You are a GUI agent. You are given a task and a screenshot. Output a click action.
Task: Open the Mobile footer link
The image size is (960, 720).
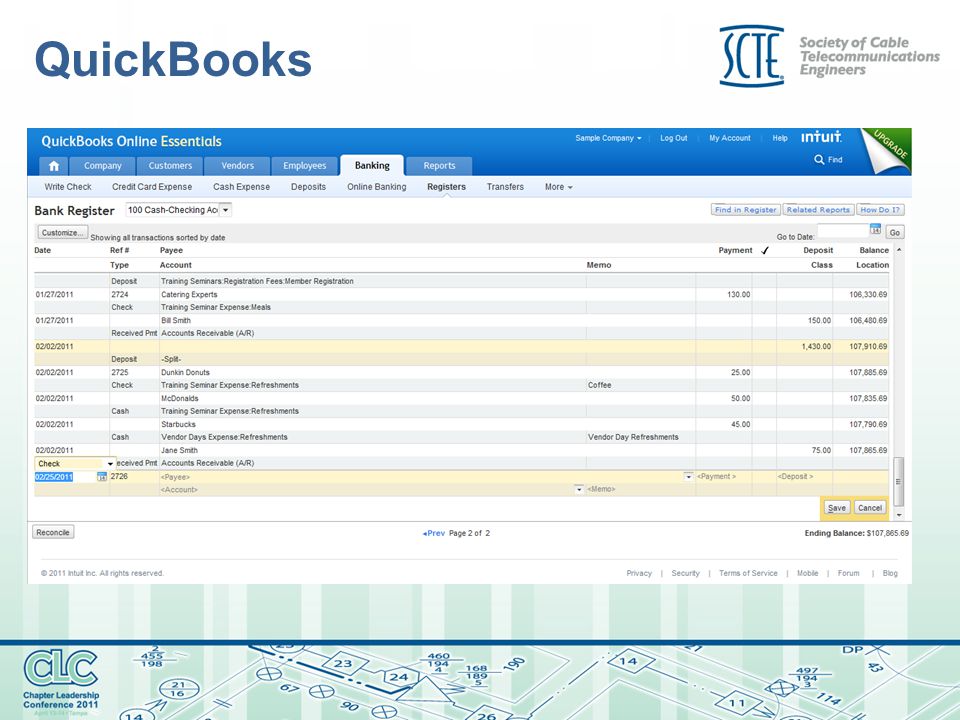coord(808,574)
